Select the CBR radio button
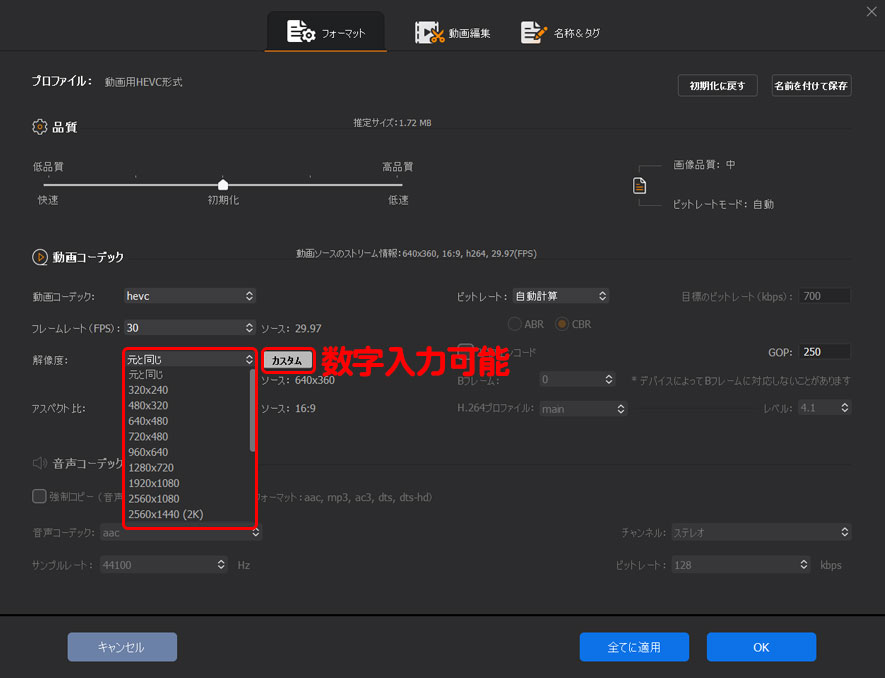 tap(560, 323)
